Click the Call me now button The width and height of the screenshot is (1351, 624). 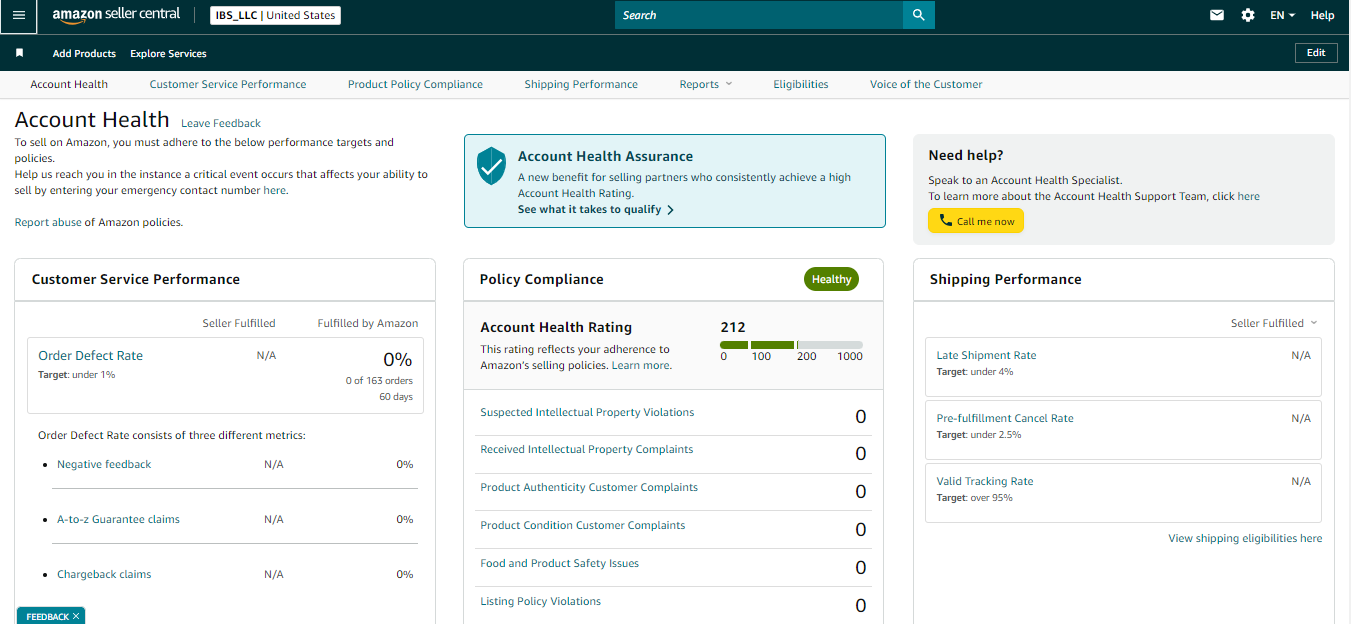click(x=976, y=221)
